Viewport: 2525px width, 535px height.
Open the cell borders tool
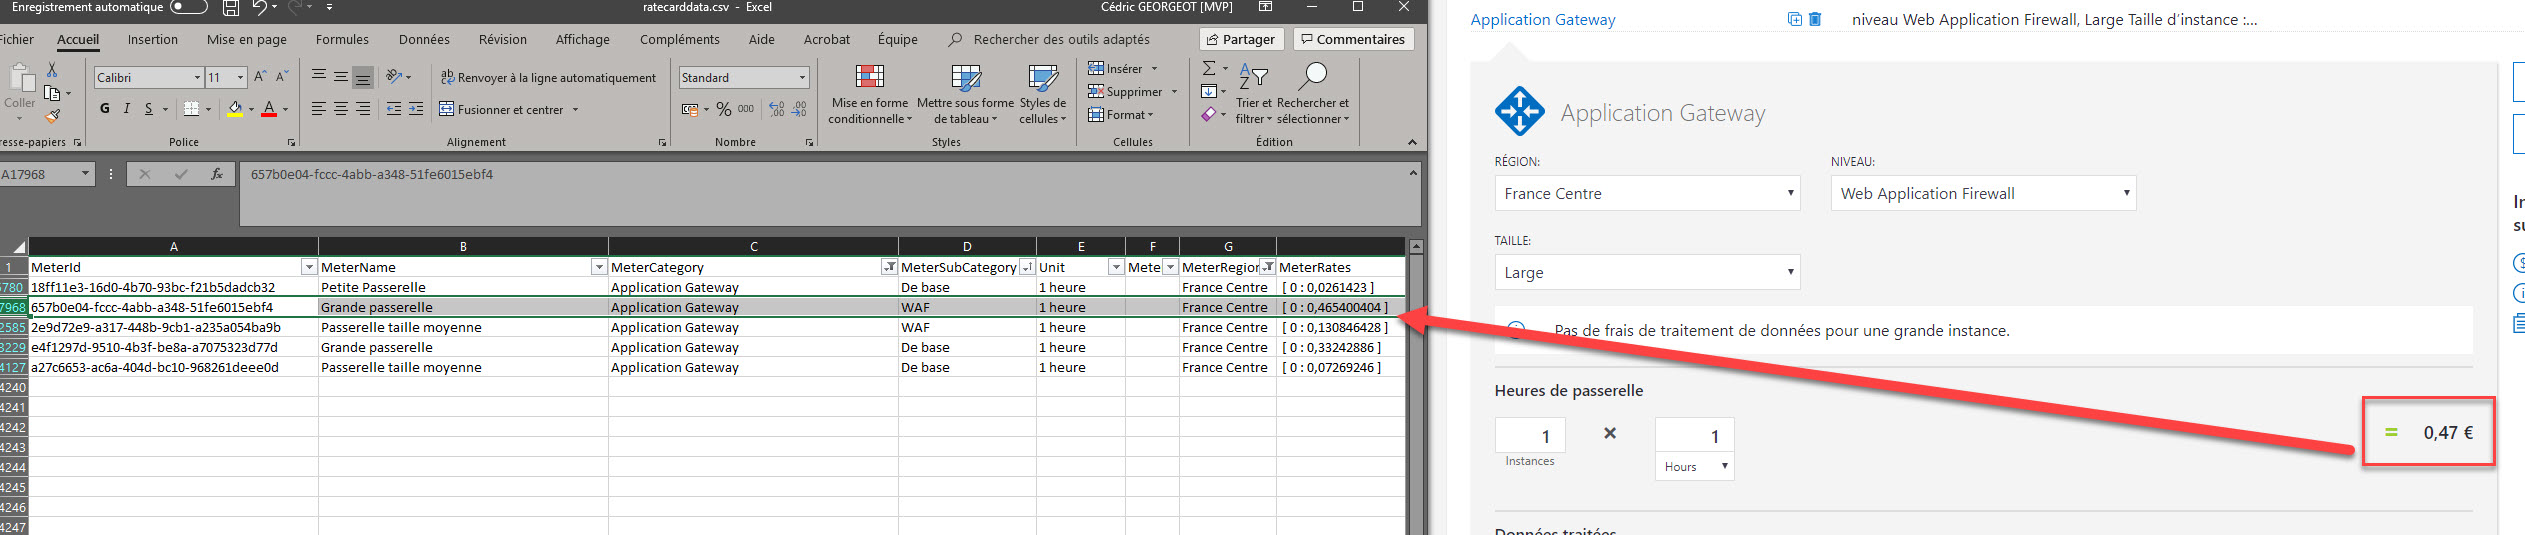pos(192,109)
